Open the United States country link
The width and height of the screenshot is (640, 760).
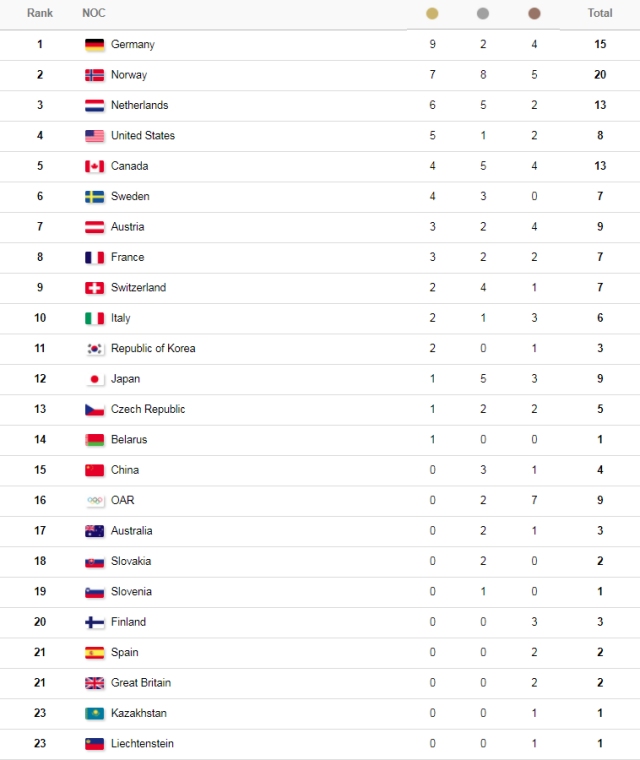(x=142, y=136)
